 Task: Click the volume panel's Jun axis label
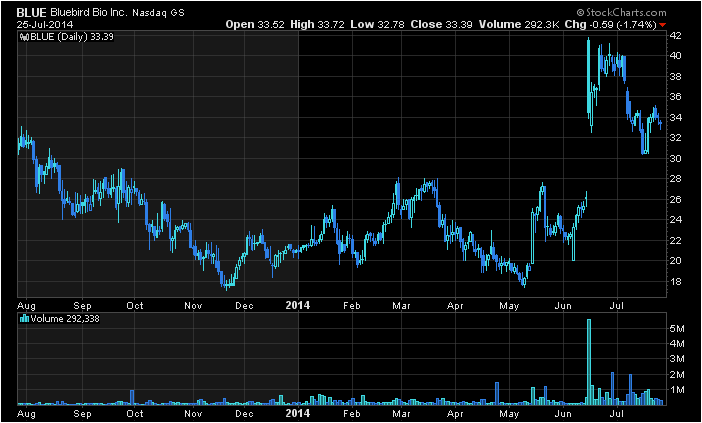coord(564,413)
